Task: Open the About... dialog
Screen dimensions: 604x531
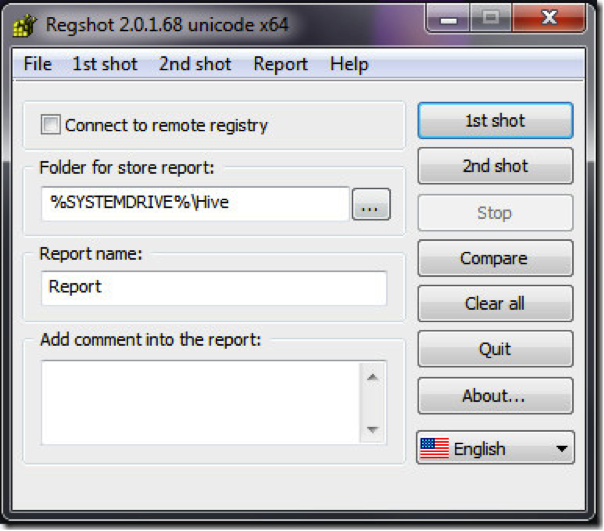Action: point(495,396)
